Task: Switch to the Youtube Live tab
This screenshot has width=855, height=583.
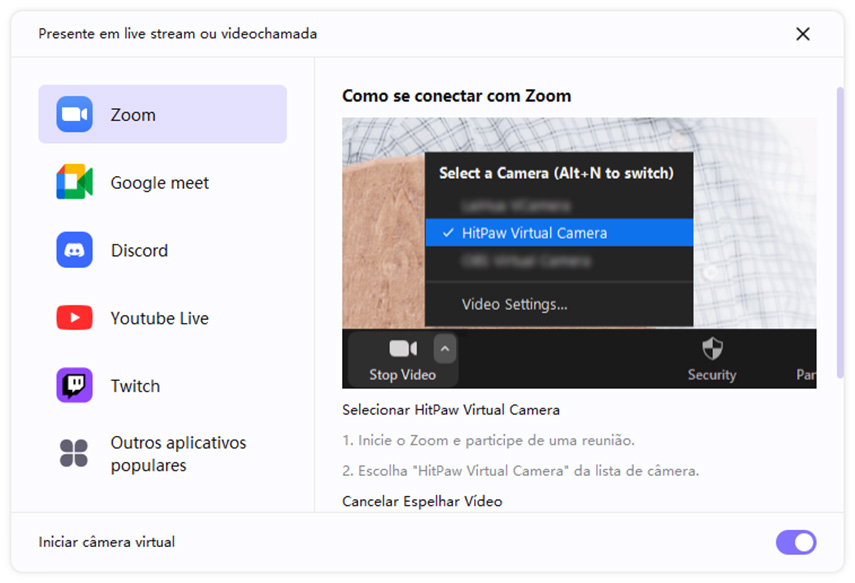Action: tap(159, 319)
